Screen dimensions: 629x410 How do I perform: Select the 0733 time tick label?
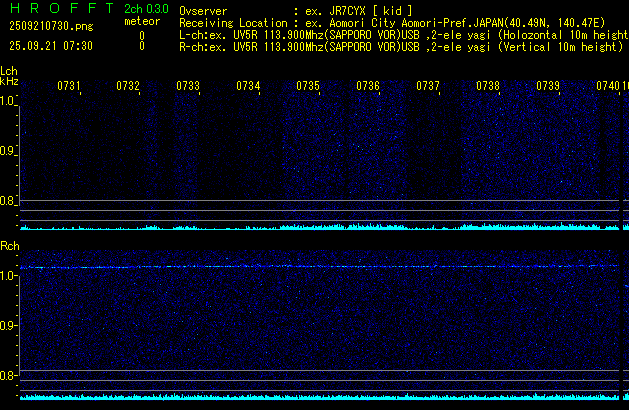(188, 87)
